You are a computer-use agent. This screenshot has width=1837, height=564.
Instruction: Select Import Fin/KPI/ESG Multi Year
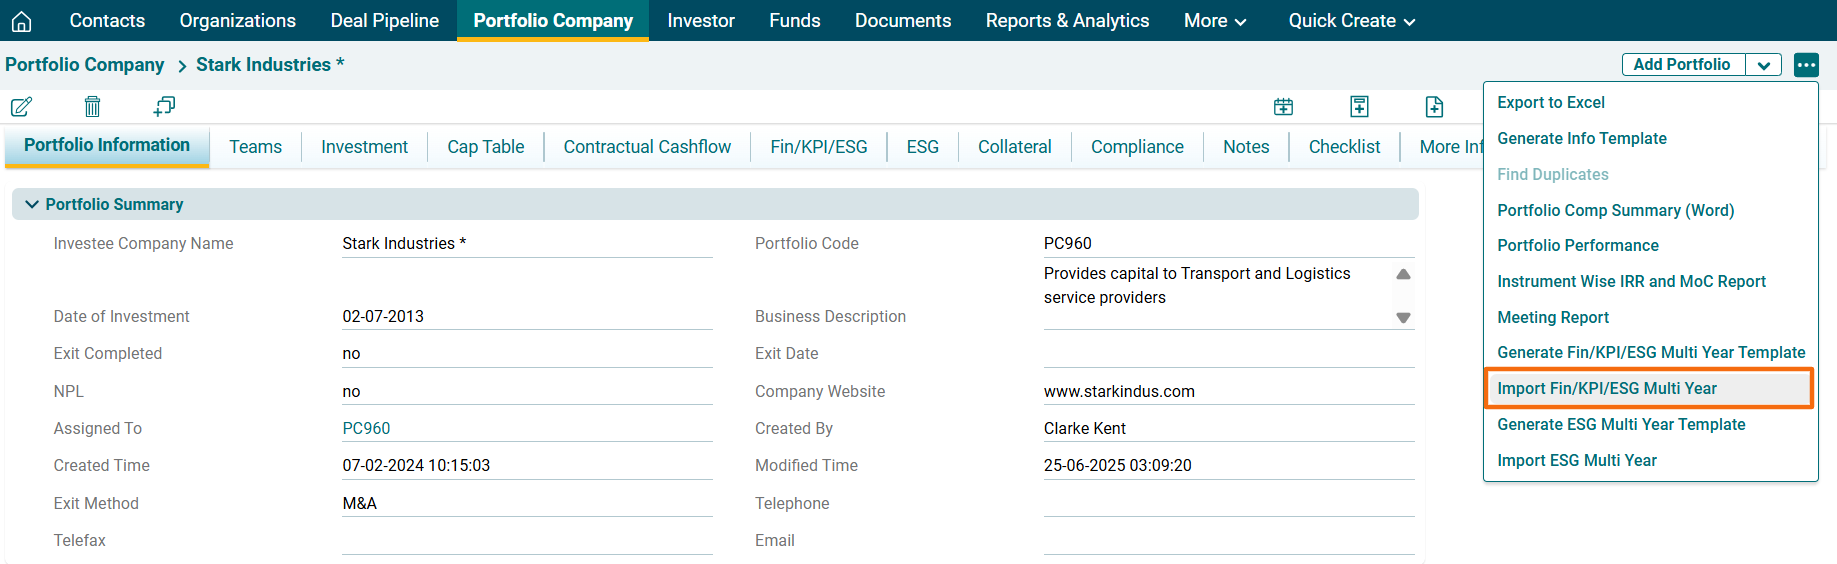click(x=1606, y=388)
